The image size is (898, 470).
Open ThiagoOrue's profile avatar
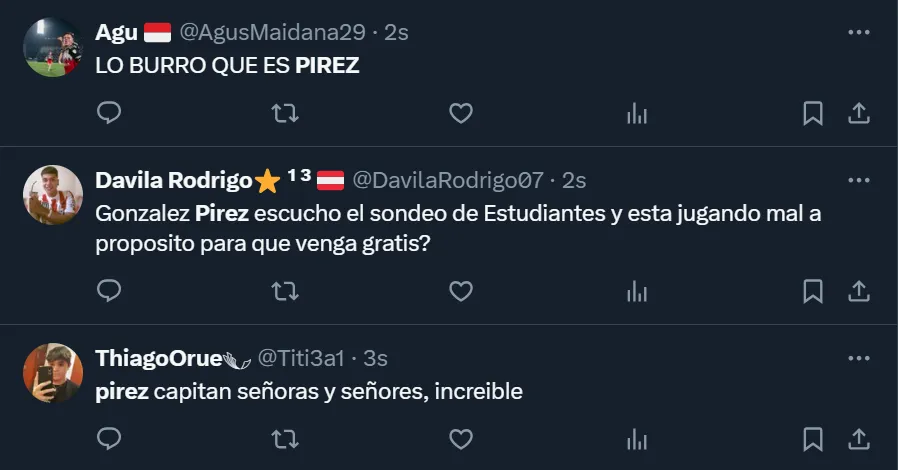pyautogui.click(x=53, y=373)
